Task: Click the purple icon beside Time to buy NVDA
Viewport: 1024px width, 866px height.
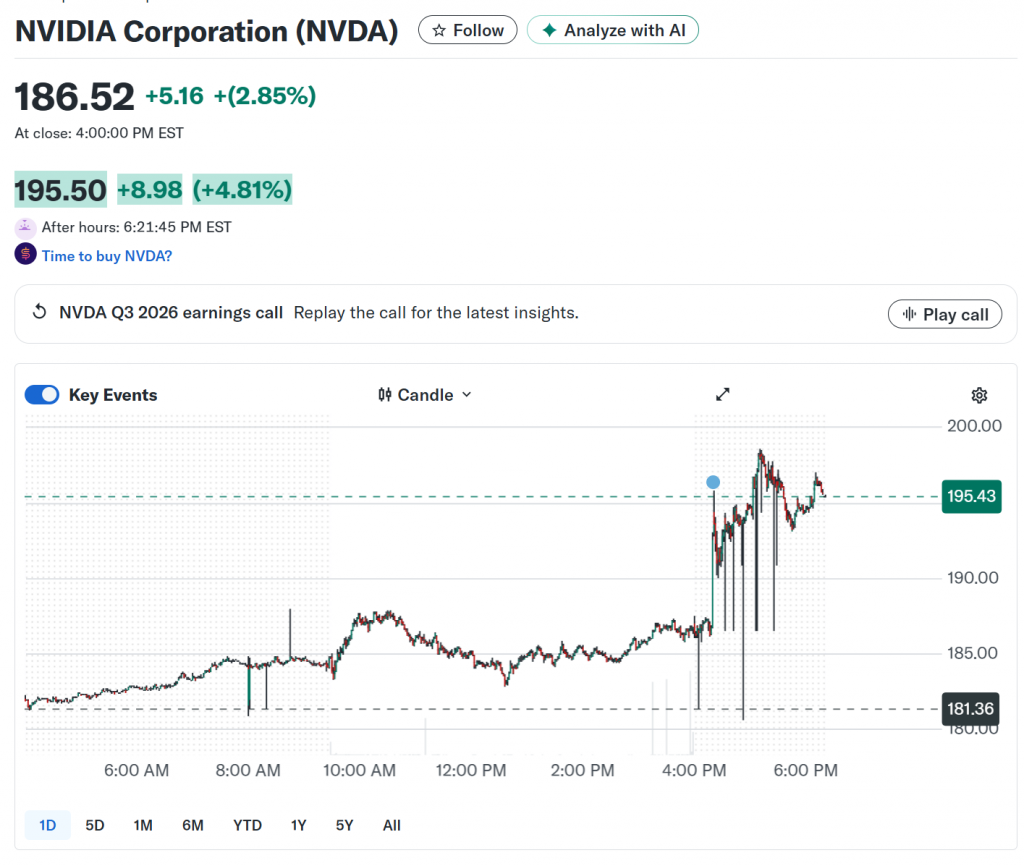Action: click(x=25, y=255)
